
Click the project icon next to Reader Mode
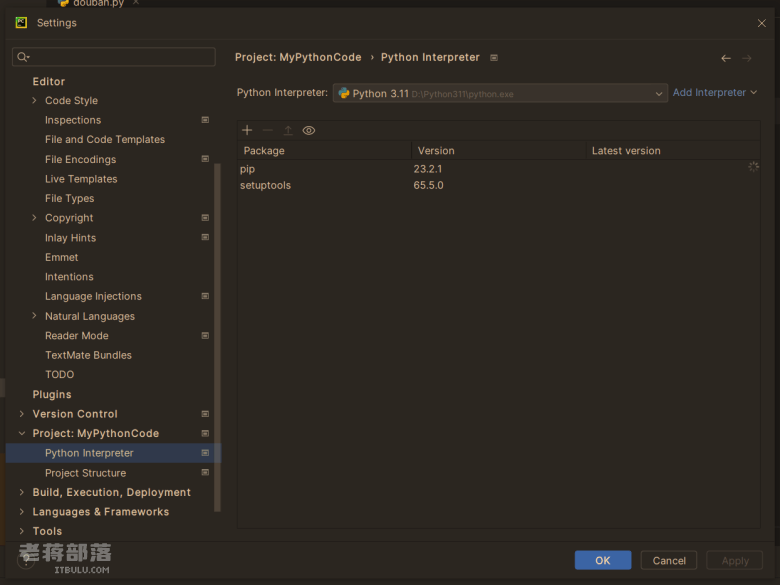click(x=205, y=336)
